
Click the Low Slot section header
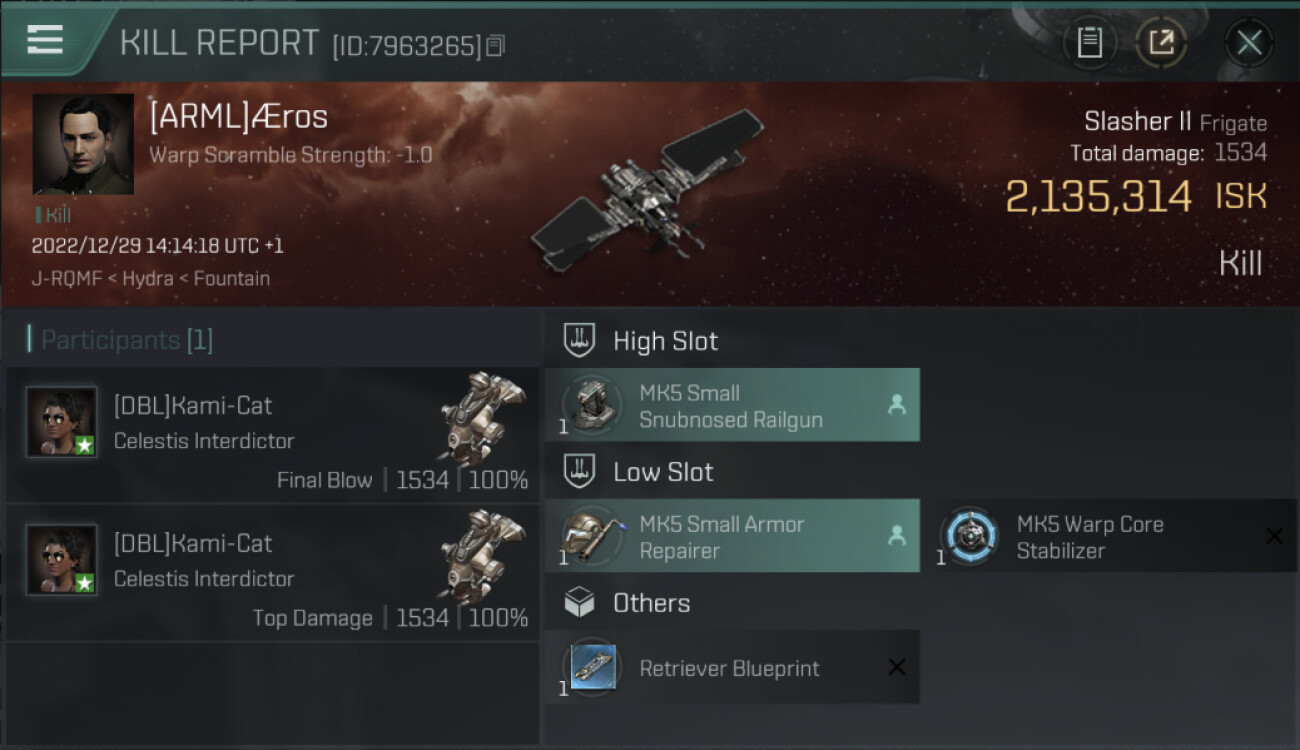pos(663,472)
